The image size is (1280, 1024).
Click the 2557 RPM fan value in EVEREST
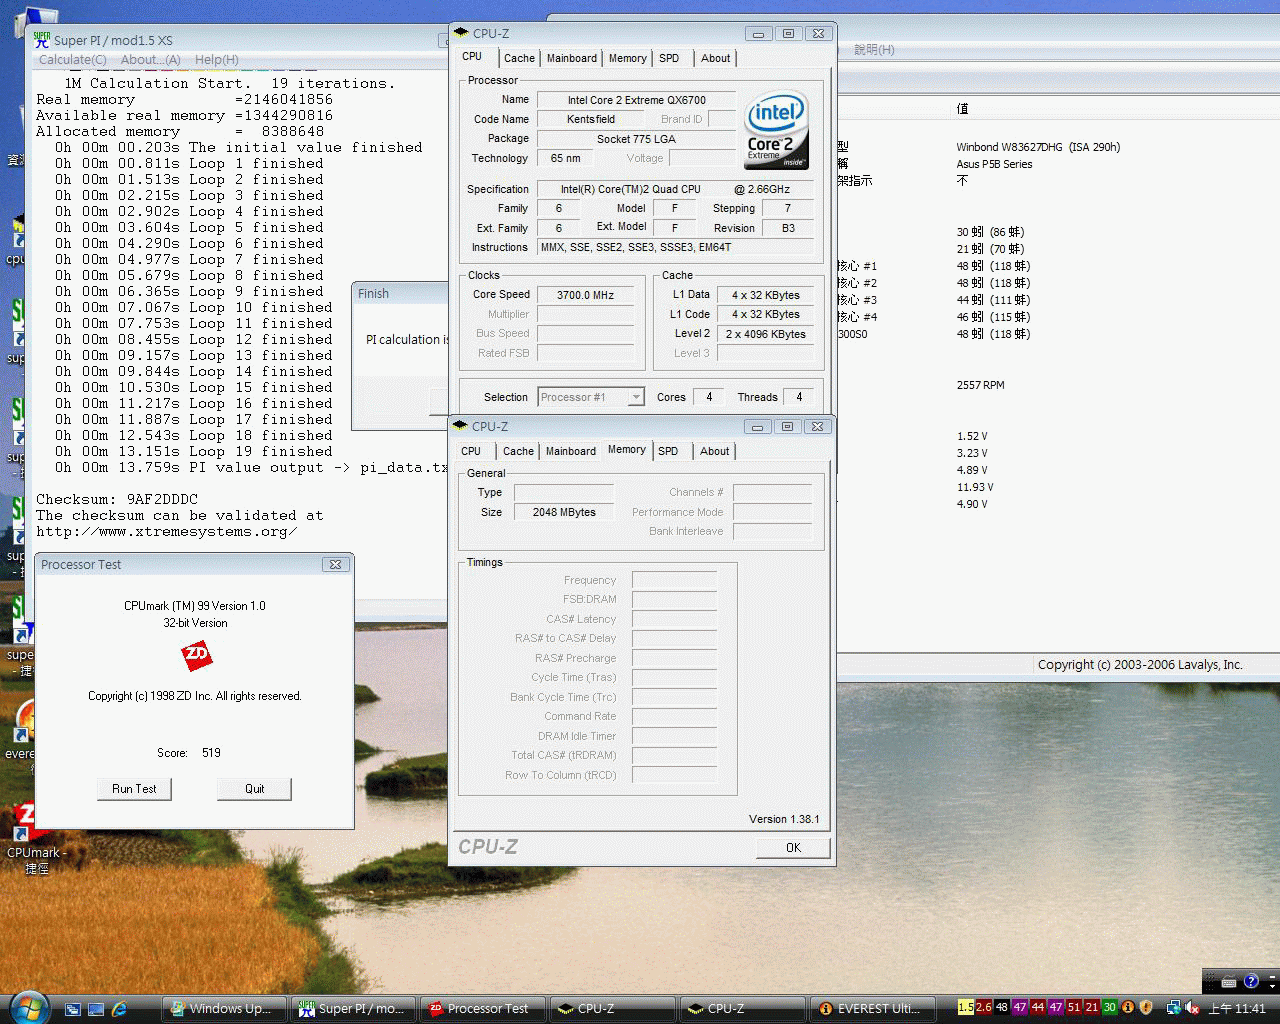click(x=980, y=385)
